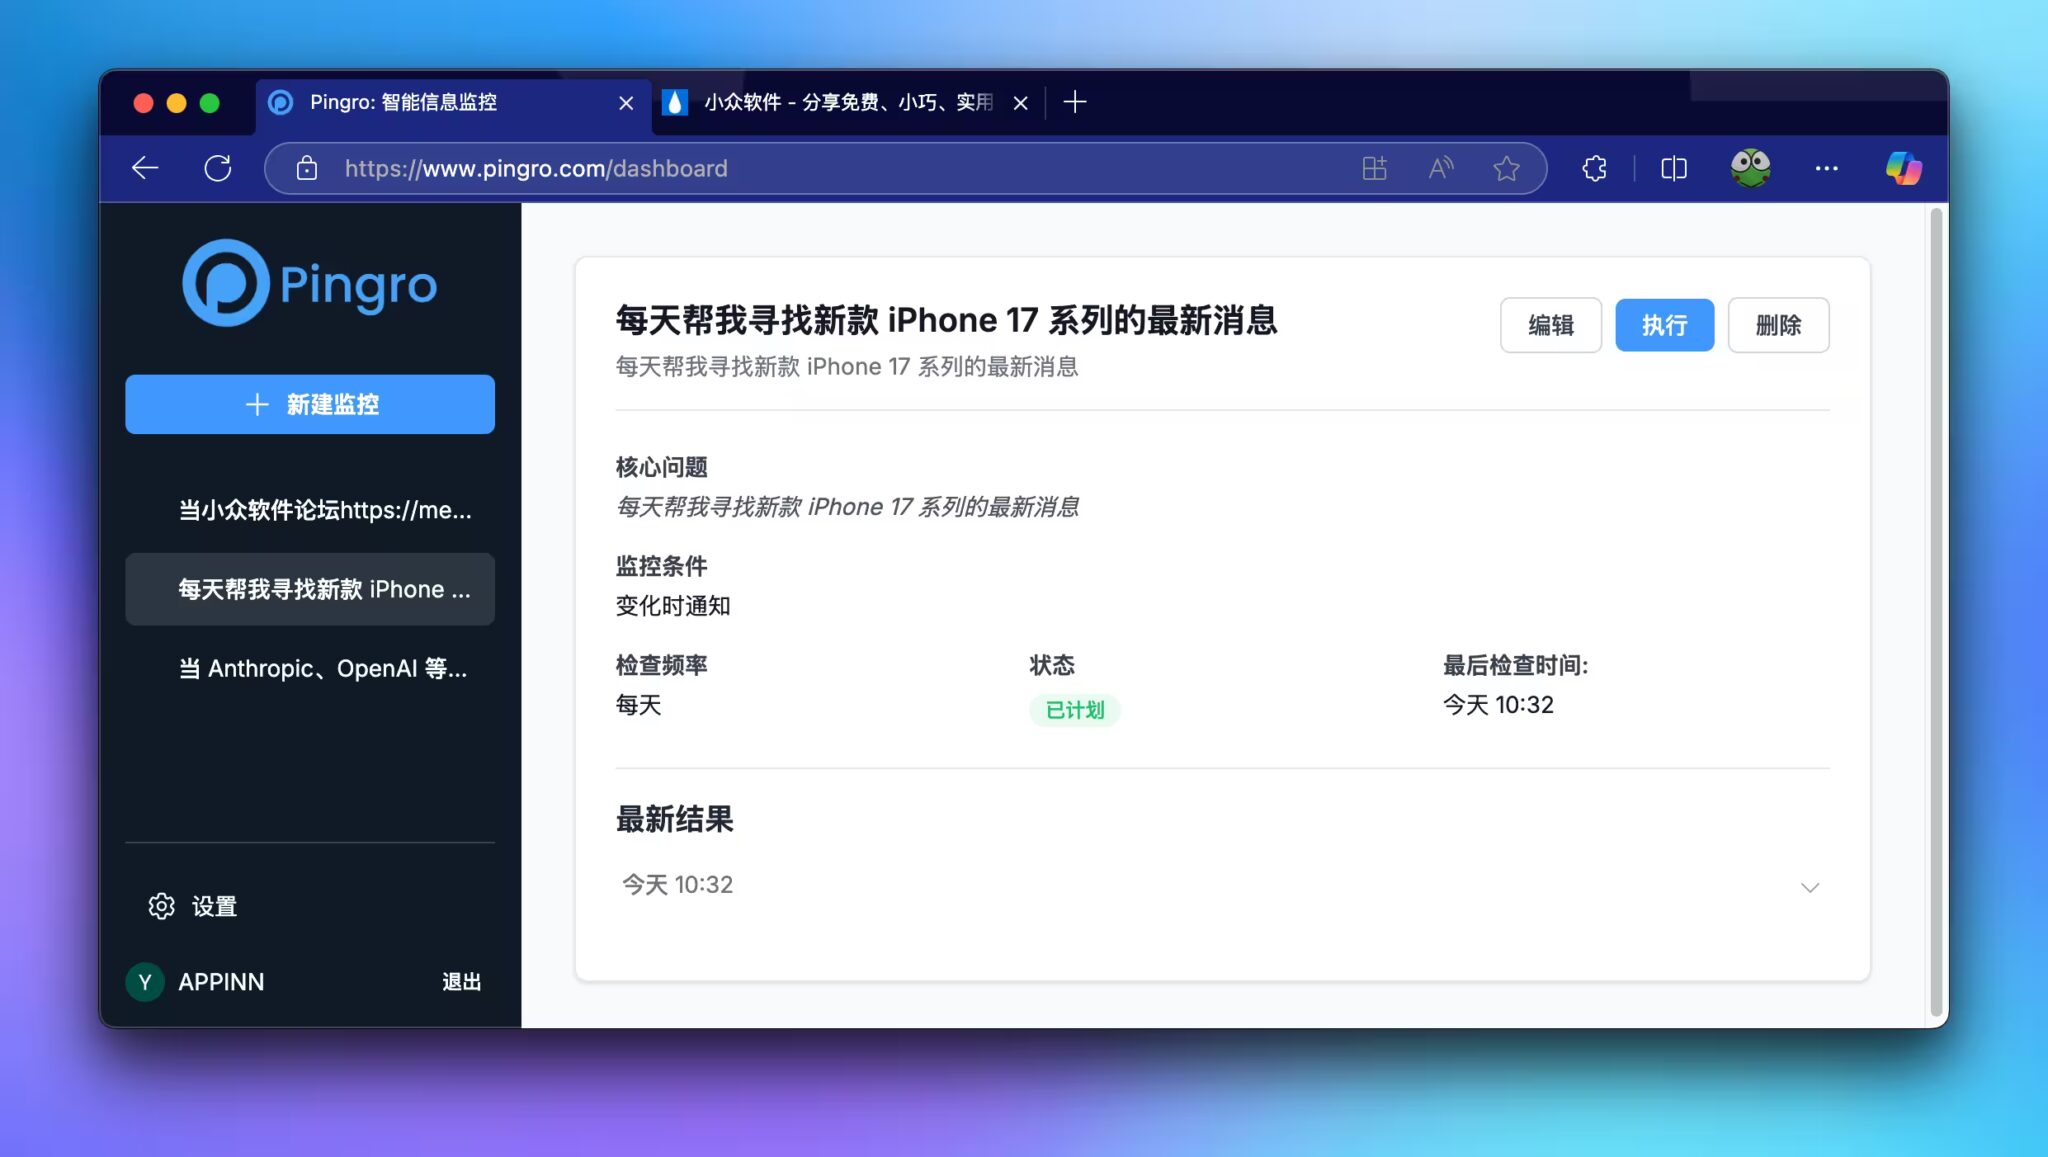Screen dimensions: 2048x1157
Task: Expand the 今天 10:32 result entry
Action: pyautogui.click(x=1809, y=887)
